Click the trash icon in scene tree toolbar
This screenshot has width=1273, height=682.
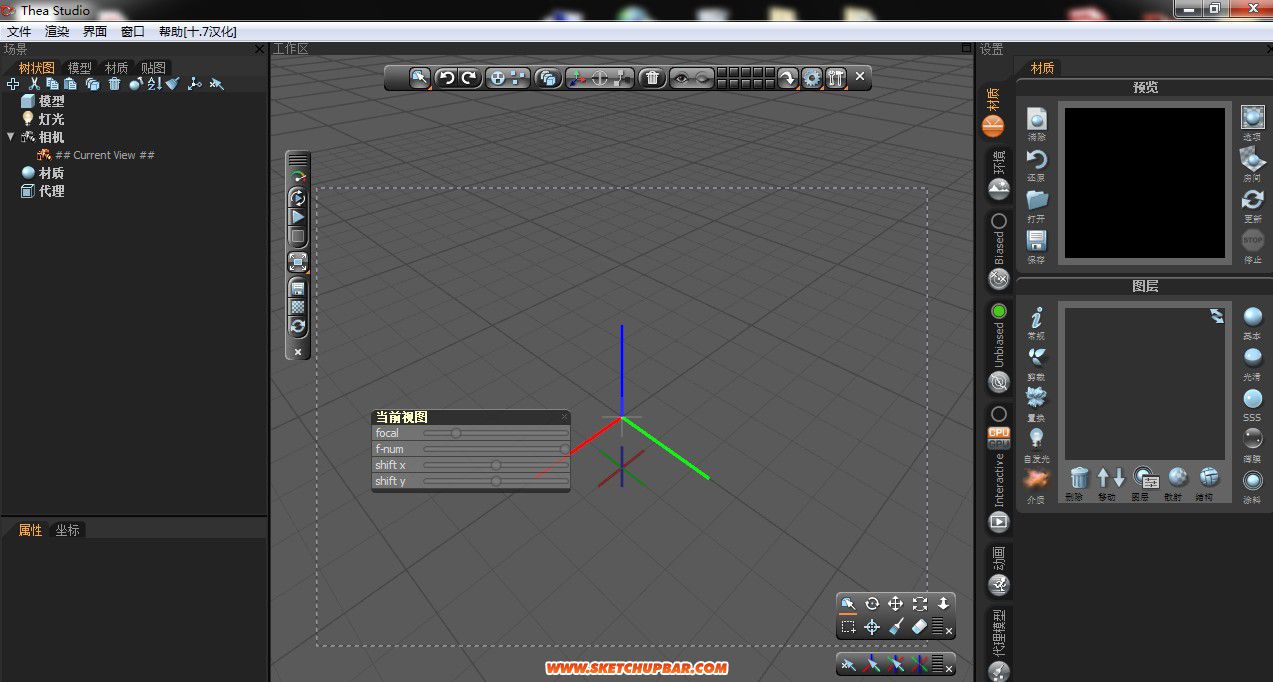(114, 84)
